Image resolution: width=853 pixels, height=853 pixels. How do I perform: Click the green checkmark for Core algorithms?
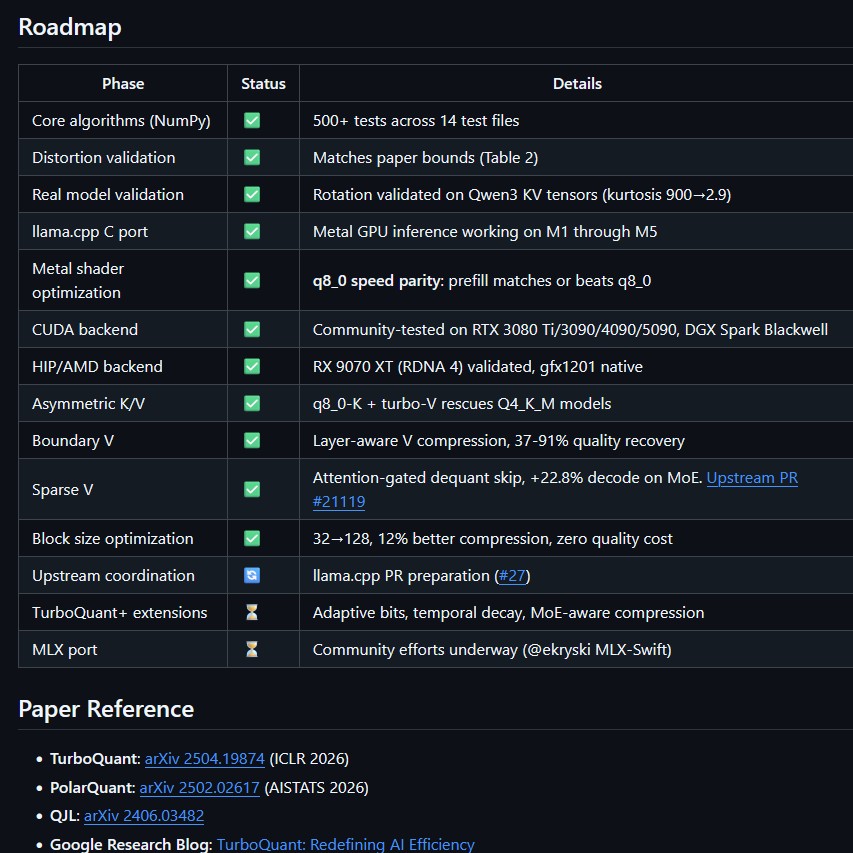(x=252, y=120)
